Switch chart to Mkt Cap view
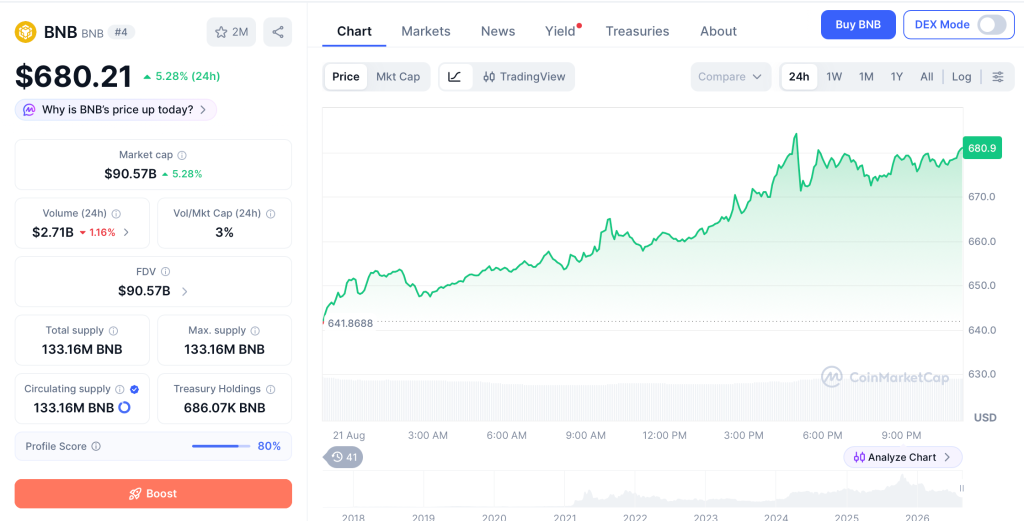This screenshot has width=1024, height=521. (x=398, y=76)
